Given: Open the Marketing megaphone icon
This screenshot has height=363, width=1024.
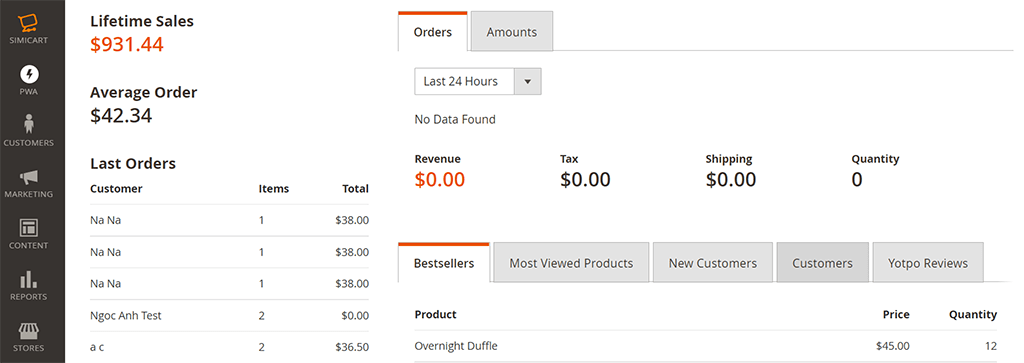Looking at the screenshot, I should tap(29, 176).
